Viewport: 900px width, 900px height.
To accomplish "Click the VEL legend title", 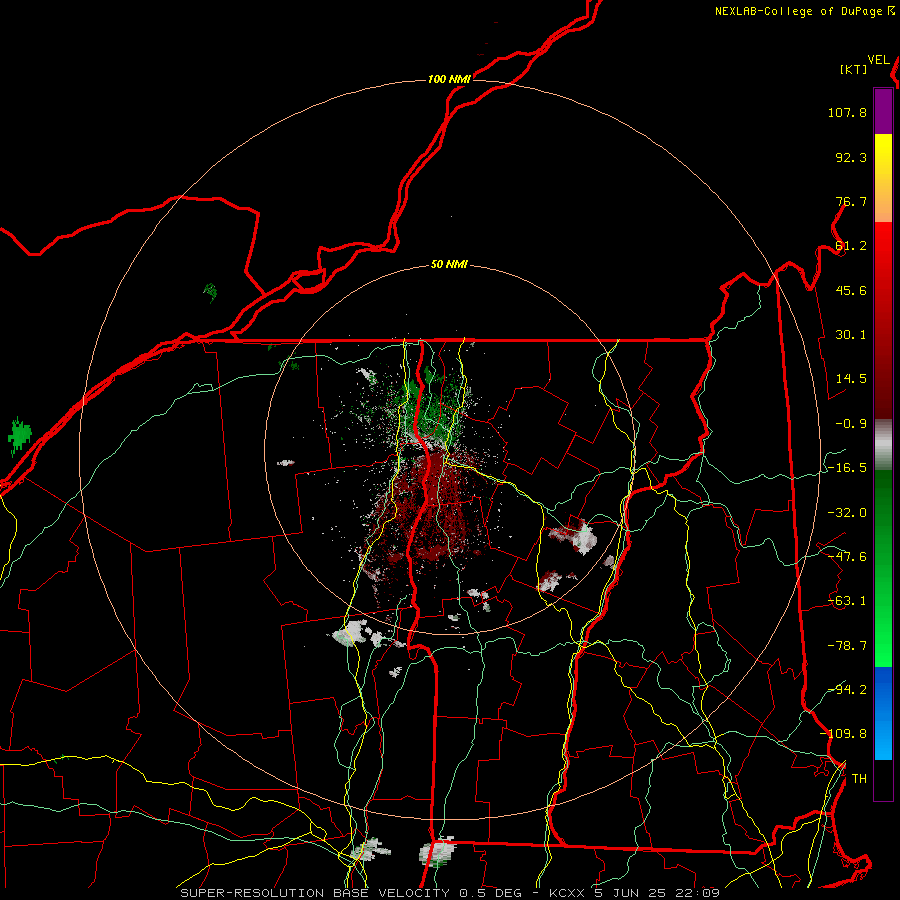I will point(878,60).
